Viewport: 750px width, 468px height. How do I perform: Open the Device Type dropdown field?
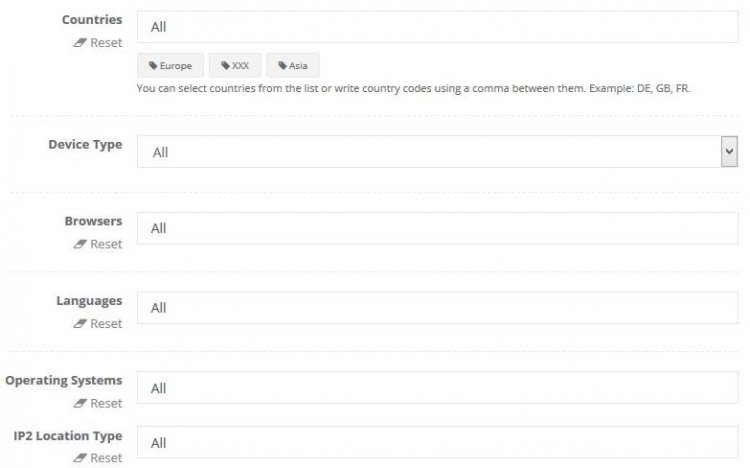tap(428, 152)
